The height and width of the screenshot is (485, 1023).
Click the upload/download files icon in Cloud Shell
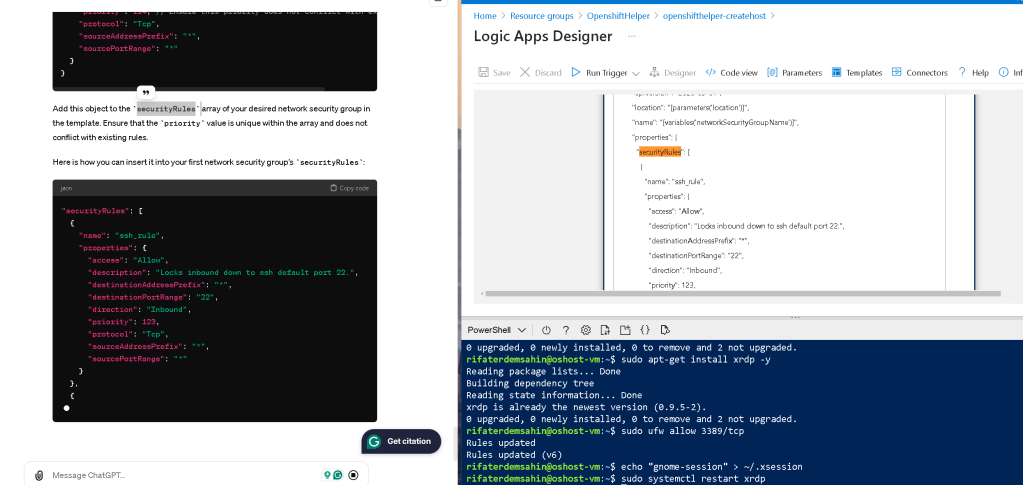605,330
